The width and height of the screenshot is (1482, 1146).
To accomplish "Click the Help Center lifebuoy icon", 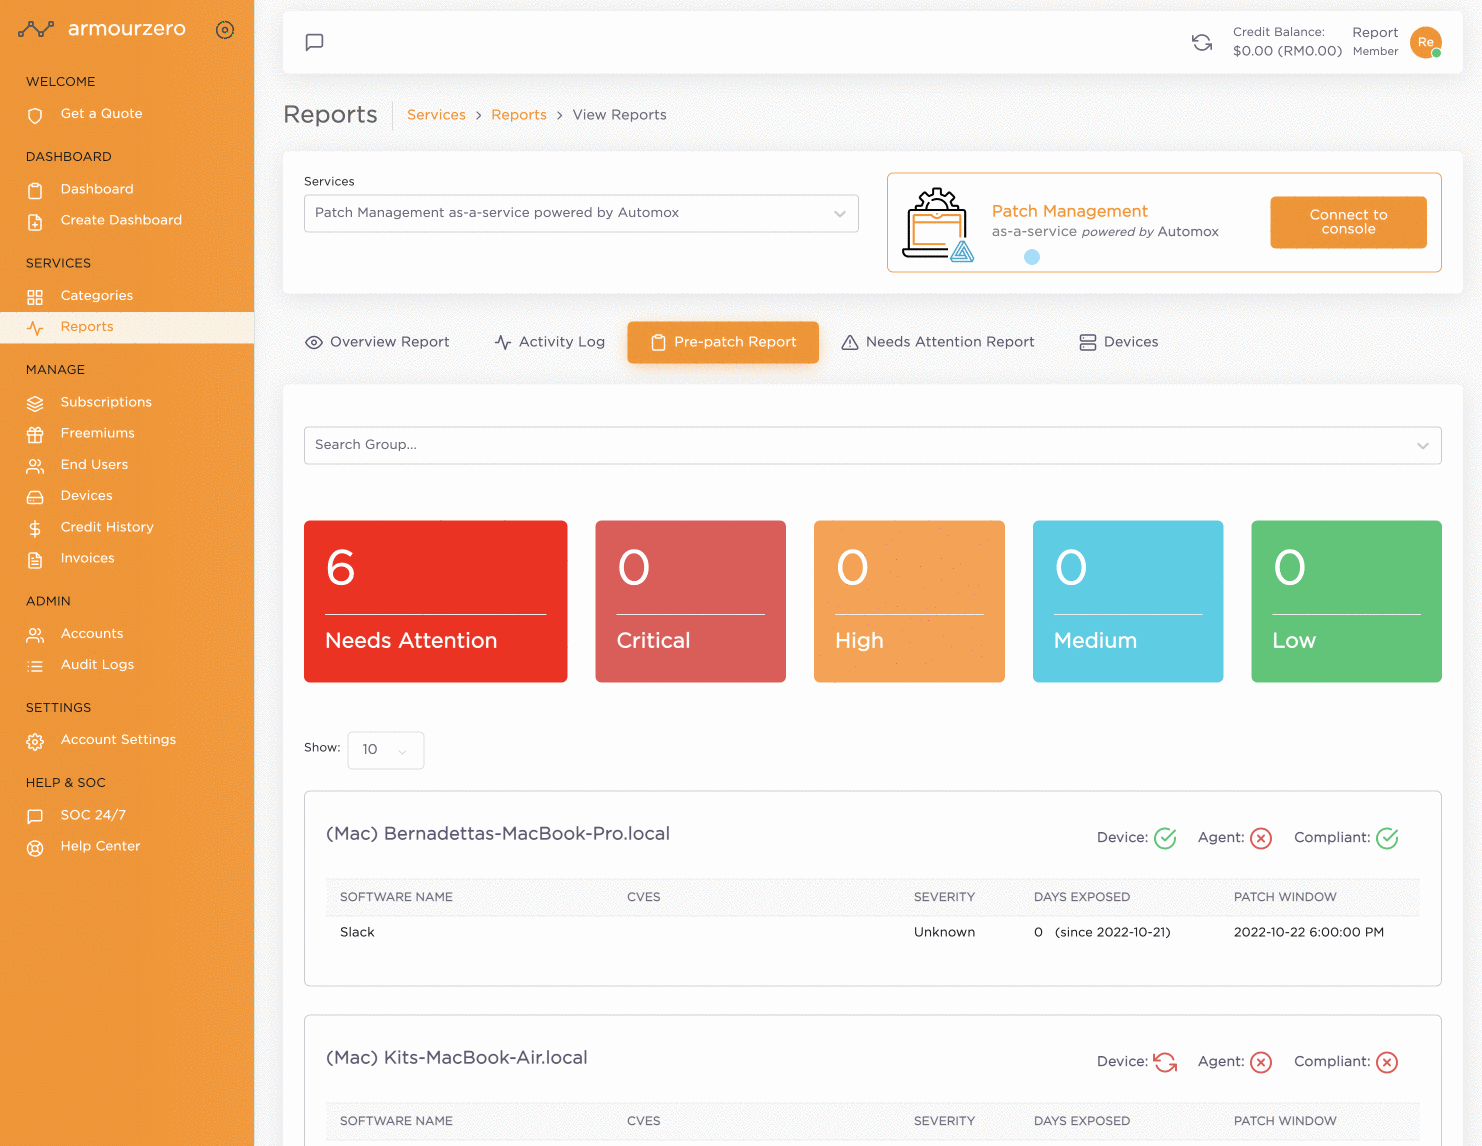I will pos(35,848).
